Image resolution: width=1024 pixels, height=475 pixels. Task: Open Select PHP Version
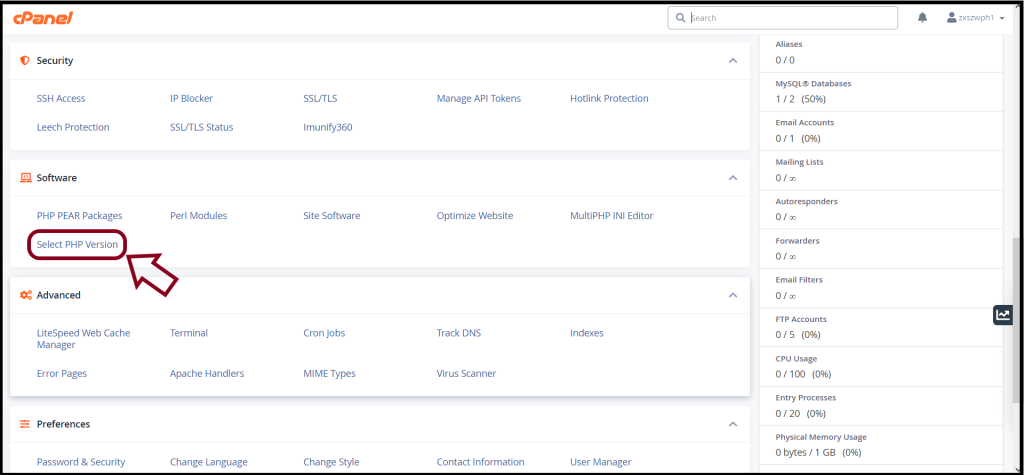tap(77, 244)
